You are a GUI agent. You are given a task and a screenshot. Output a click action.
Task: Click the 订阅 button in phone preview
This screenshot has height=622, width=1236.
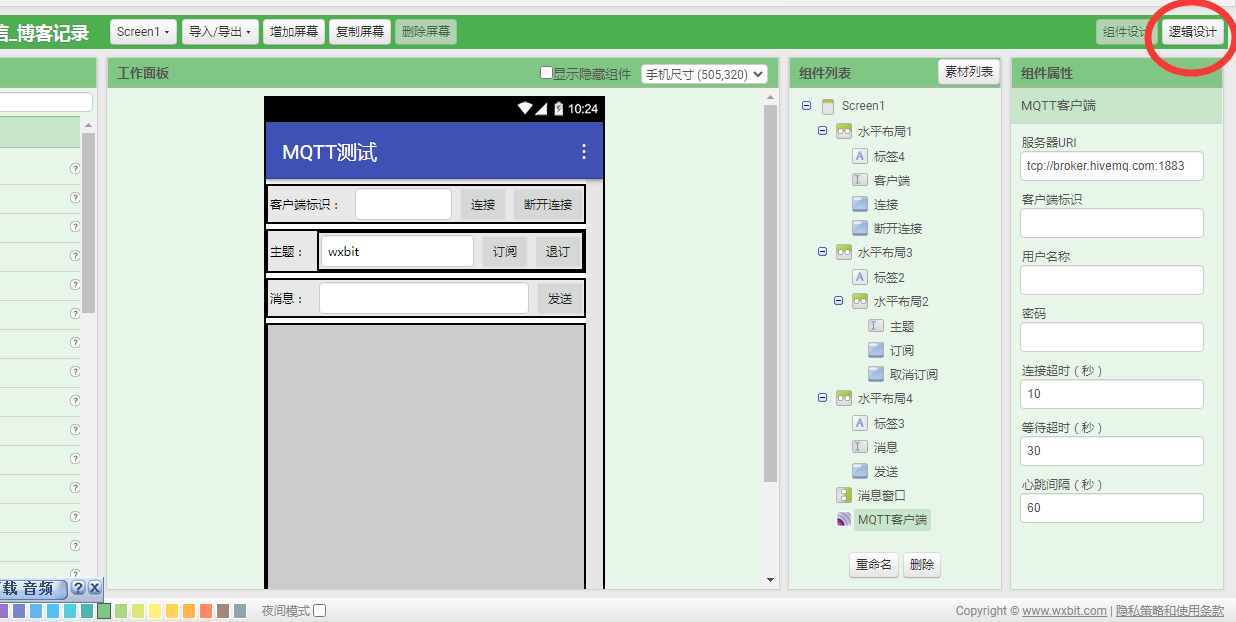pos(505,251)
